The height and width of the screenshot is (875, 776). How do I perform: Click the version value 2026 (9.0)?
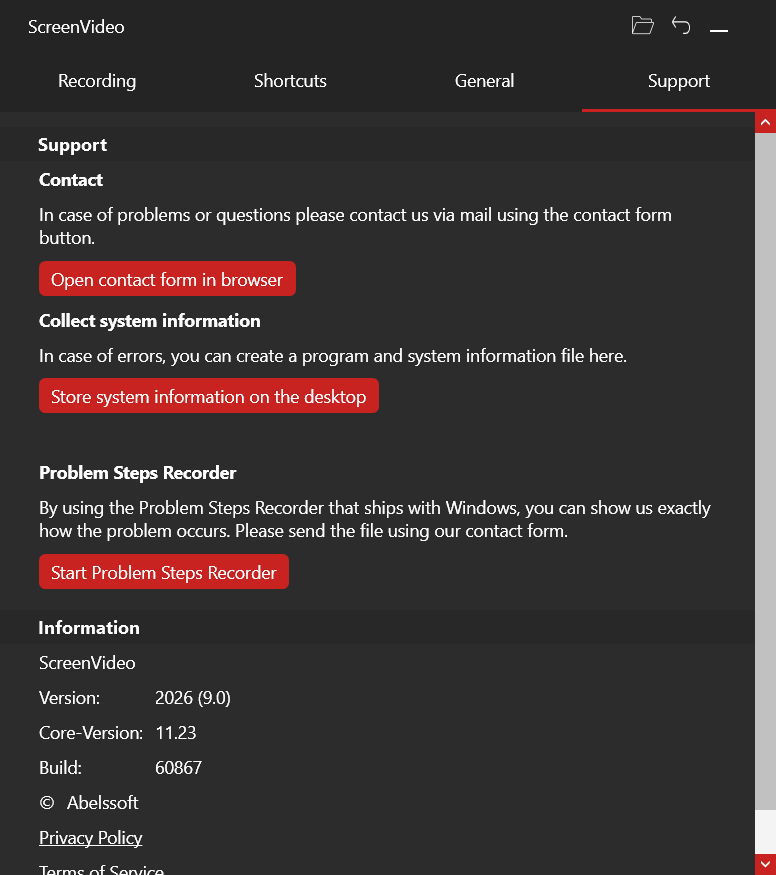tap(192, 698)
